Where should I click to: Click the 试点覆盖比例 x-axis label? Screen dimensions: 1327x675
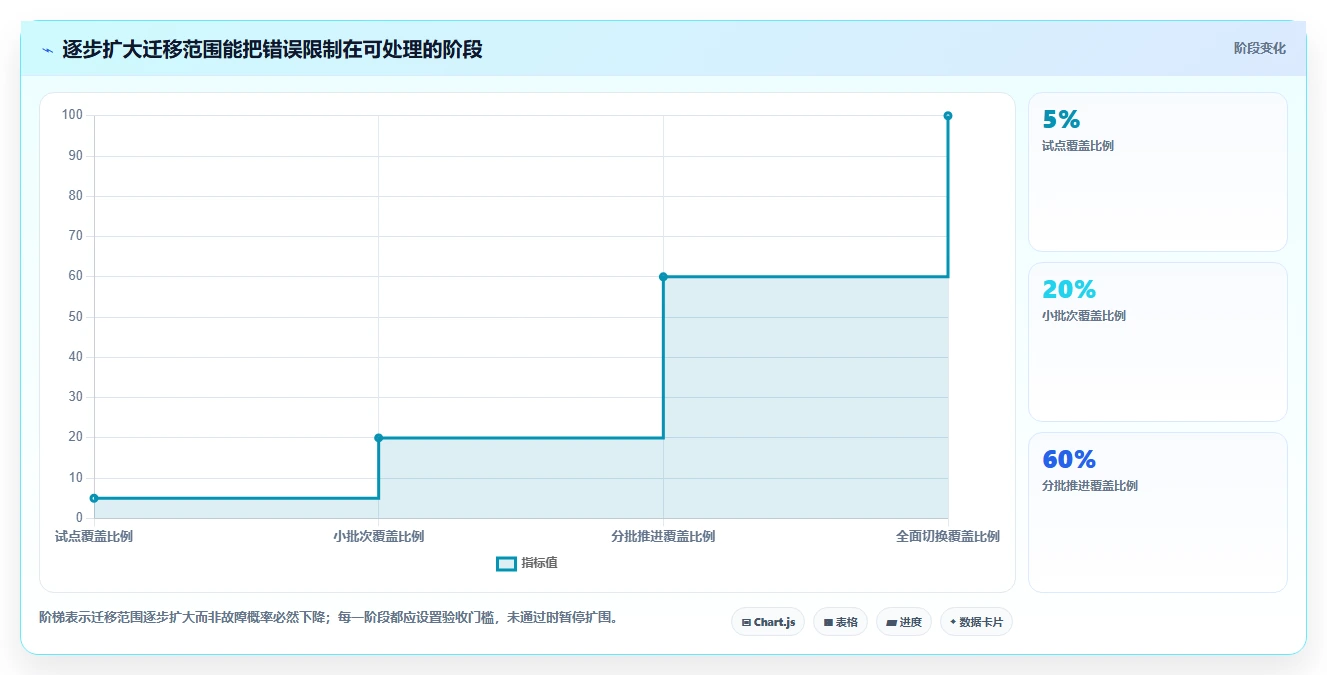[x=94, y=536]
